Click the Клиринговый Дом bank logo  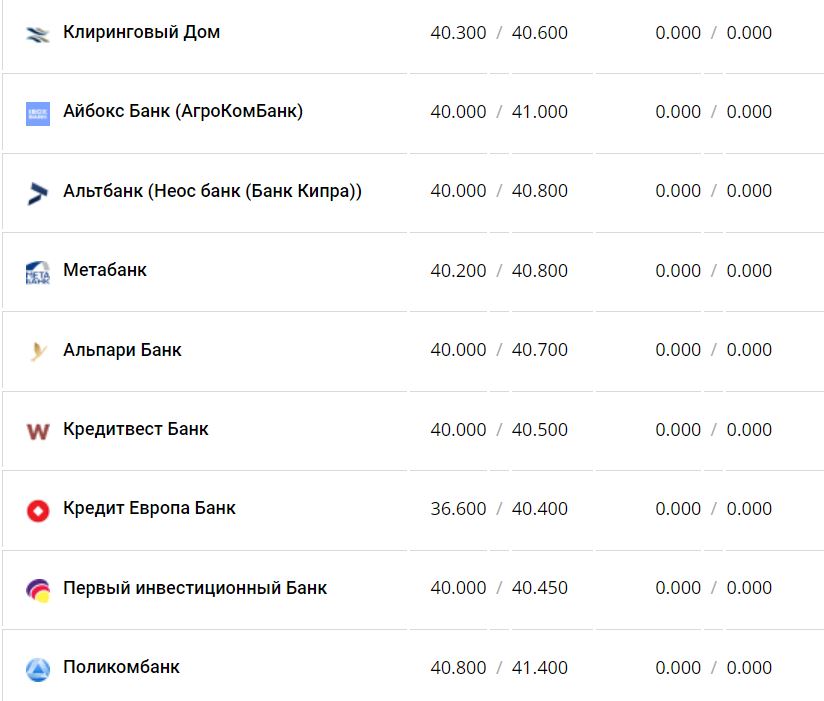[37, 34]
